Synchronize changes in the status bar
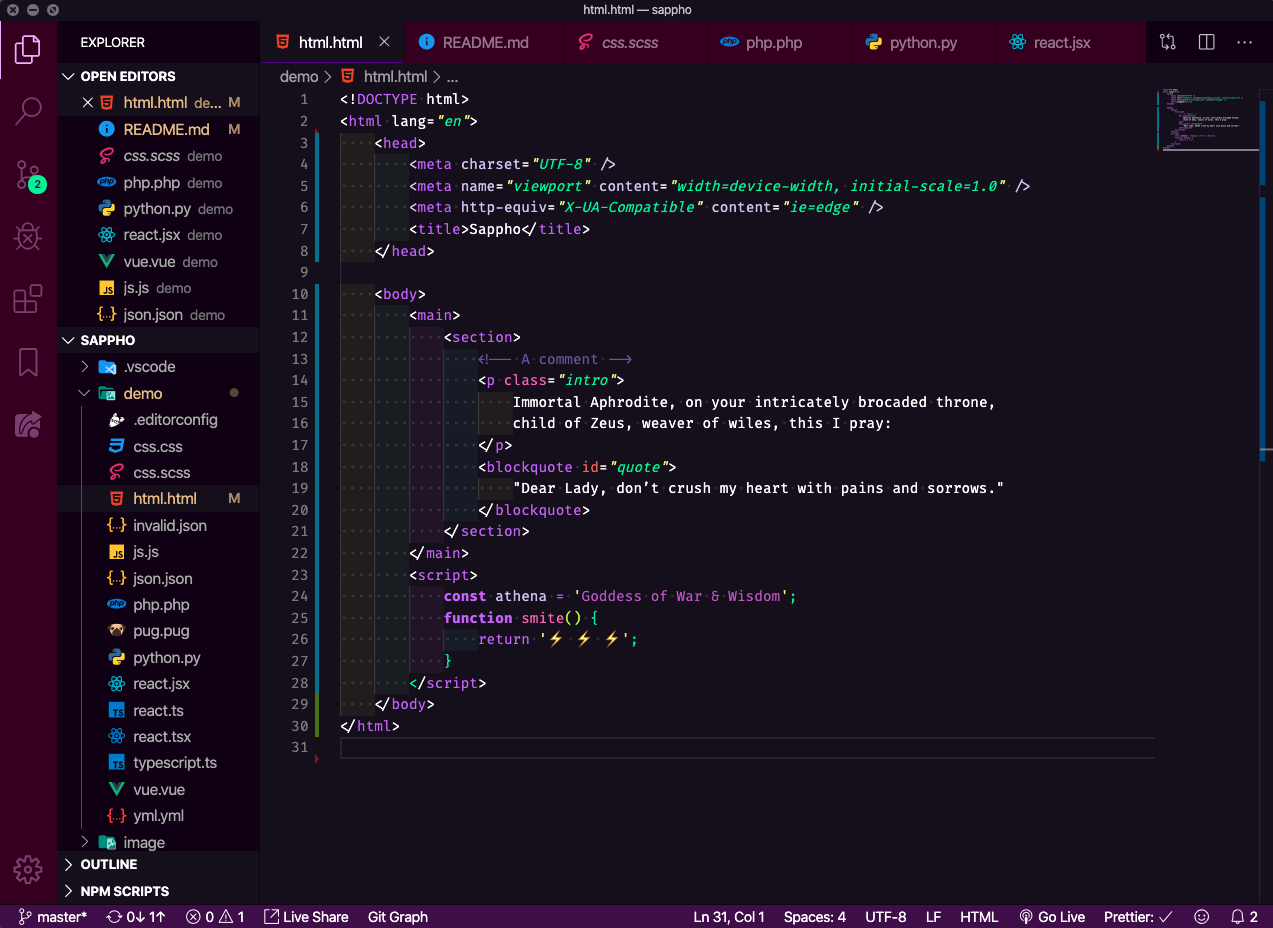1273x928 pixels. click(136, 916)
